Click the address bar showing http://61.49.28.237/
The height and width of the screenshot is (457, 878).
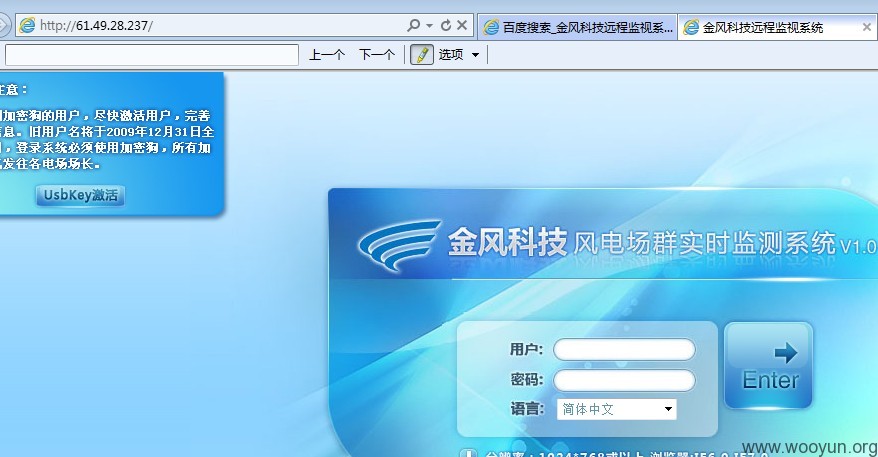tap(244, 26)
